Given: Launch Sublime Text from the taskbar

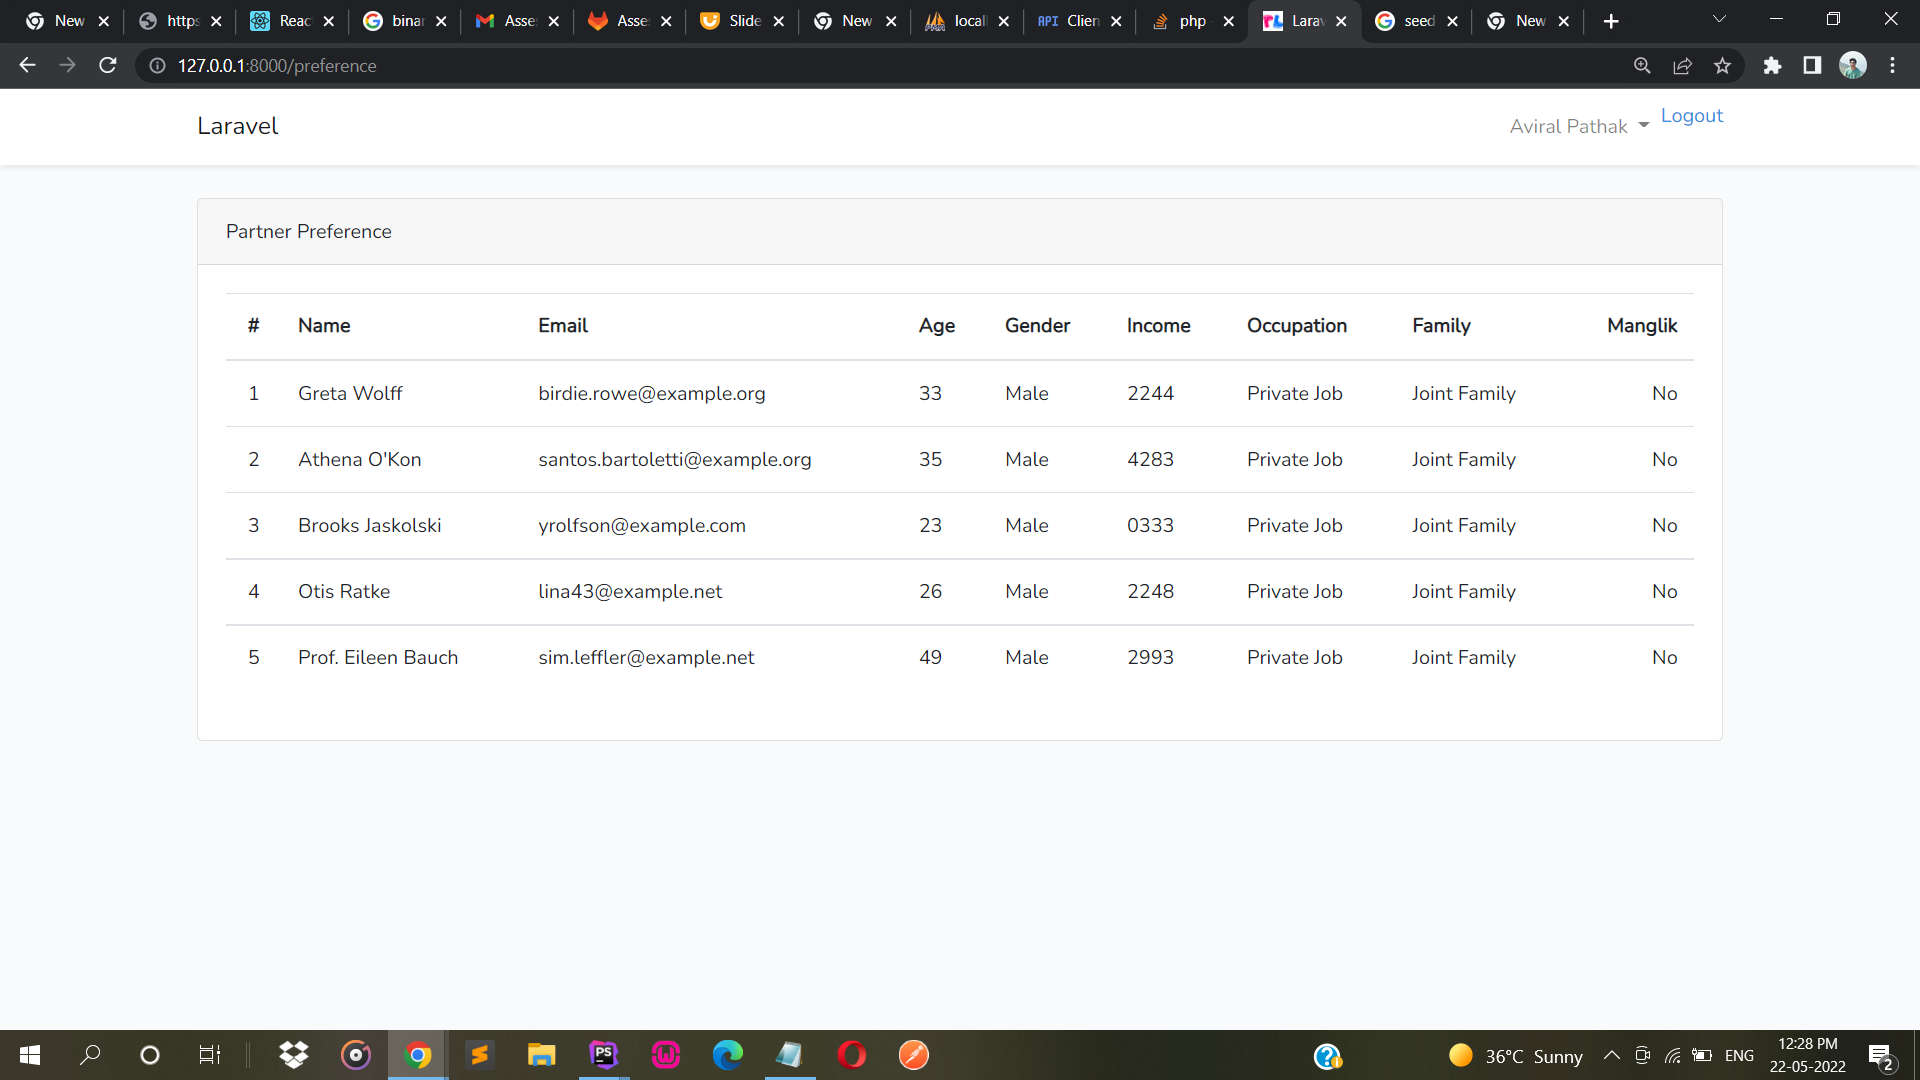Looking at the screenshot, I should 479,1054.
